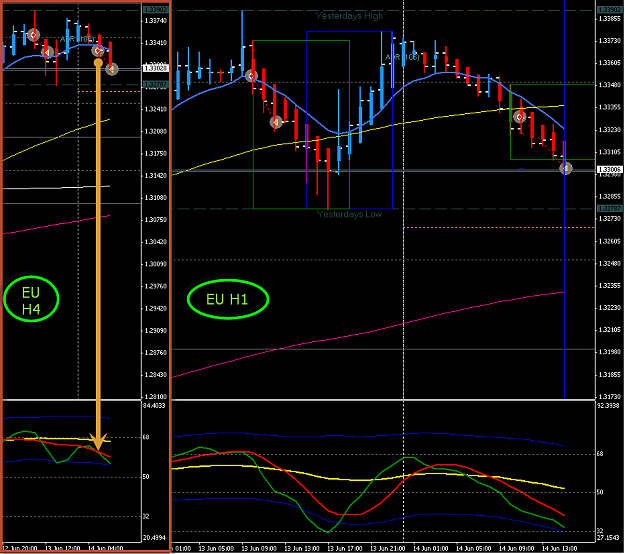Click the 1.33902 price tag on the H4 axis
The width and height of the screenshot is (625, 554).
click(x=155, y=10)
